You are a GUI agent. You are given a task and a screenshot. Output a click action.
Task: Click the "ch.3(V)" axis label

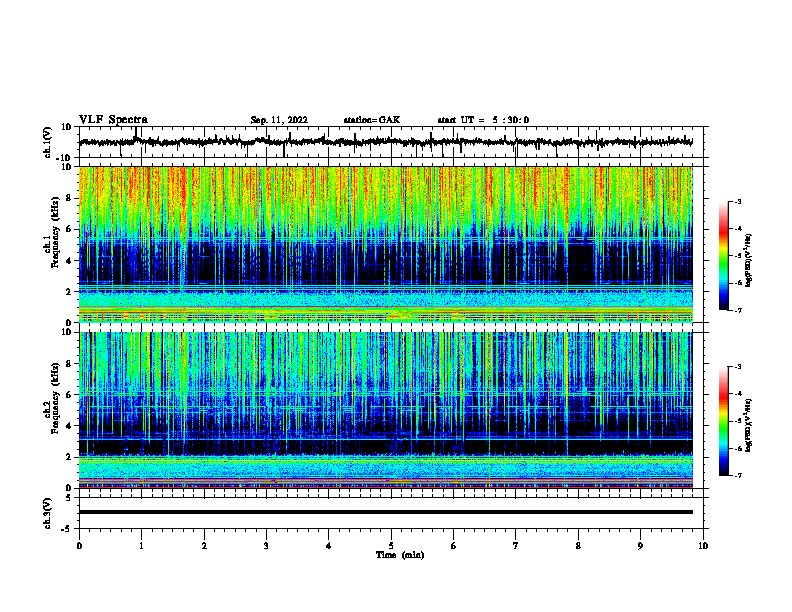(48, 513)
